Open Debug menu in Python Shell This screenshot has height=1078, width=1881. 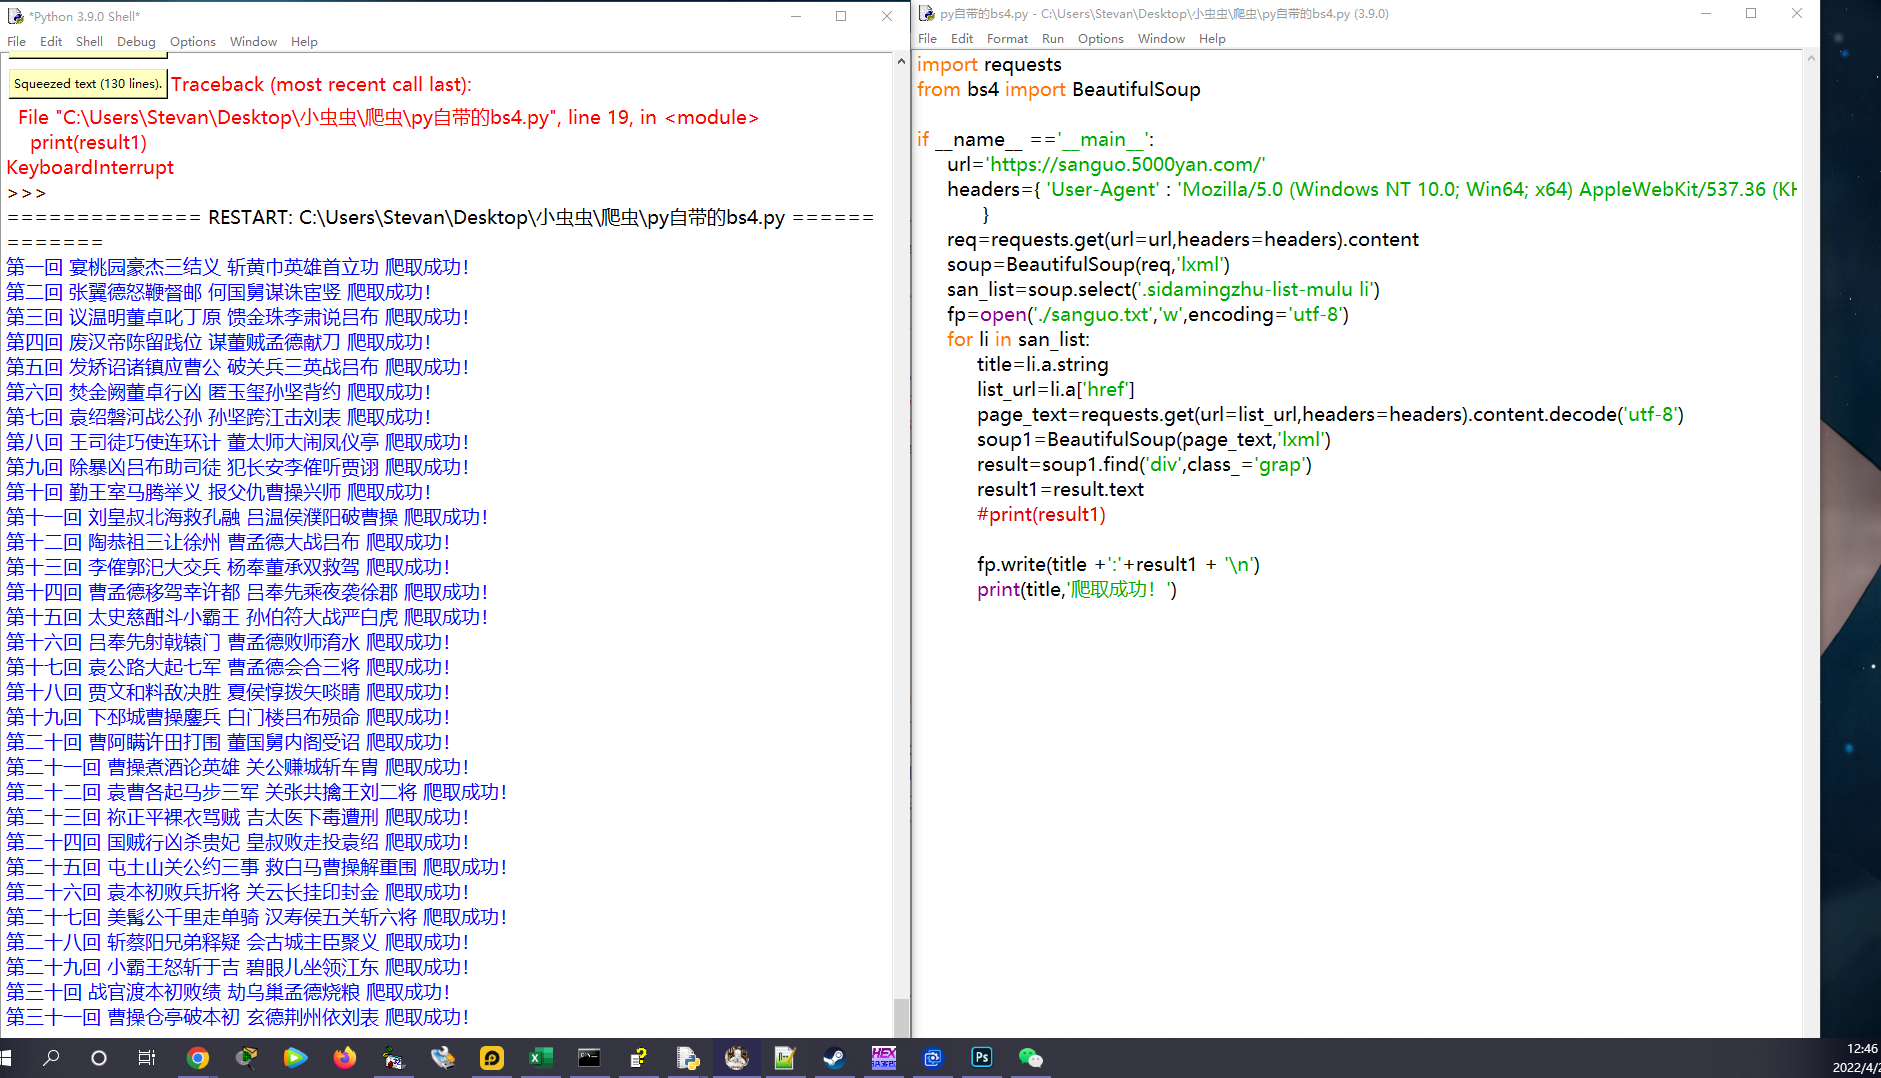(136, 41)
